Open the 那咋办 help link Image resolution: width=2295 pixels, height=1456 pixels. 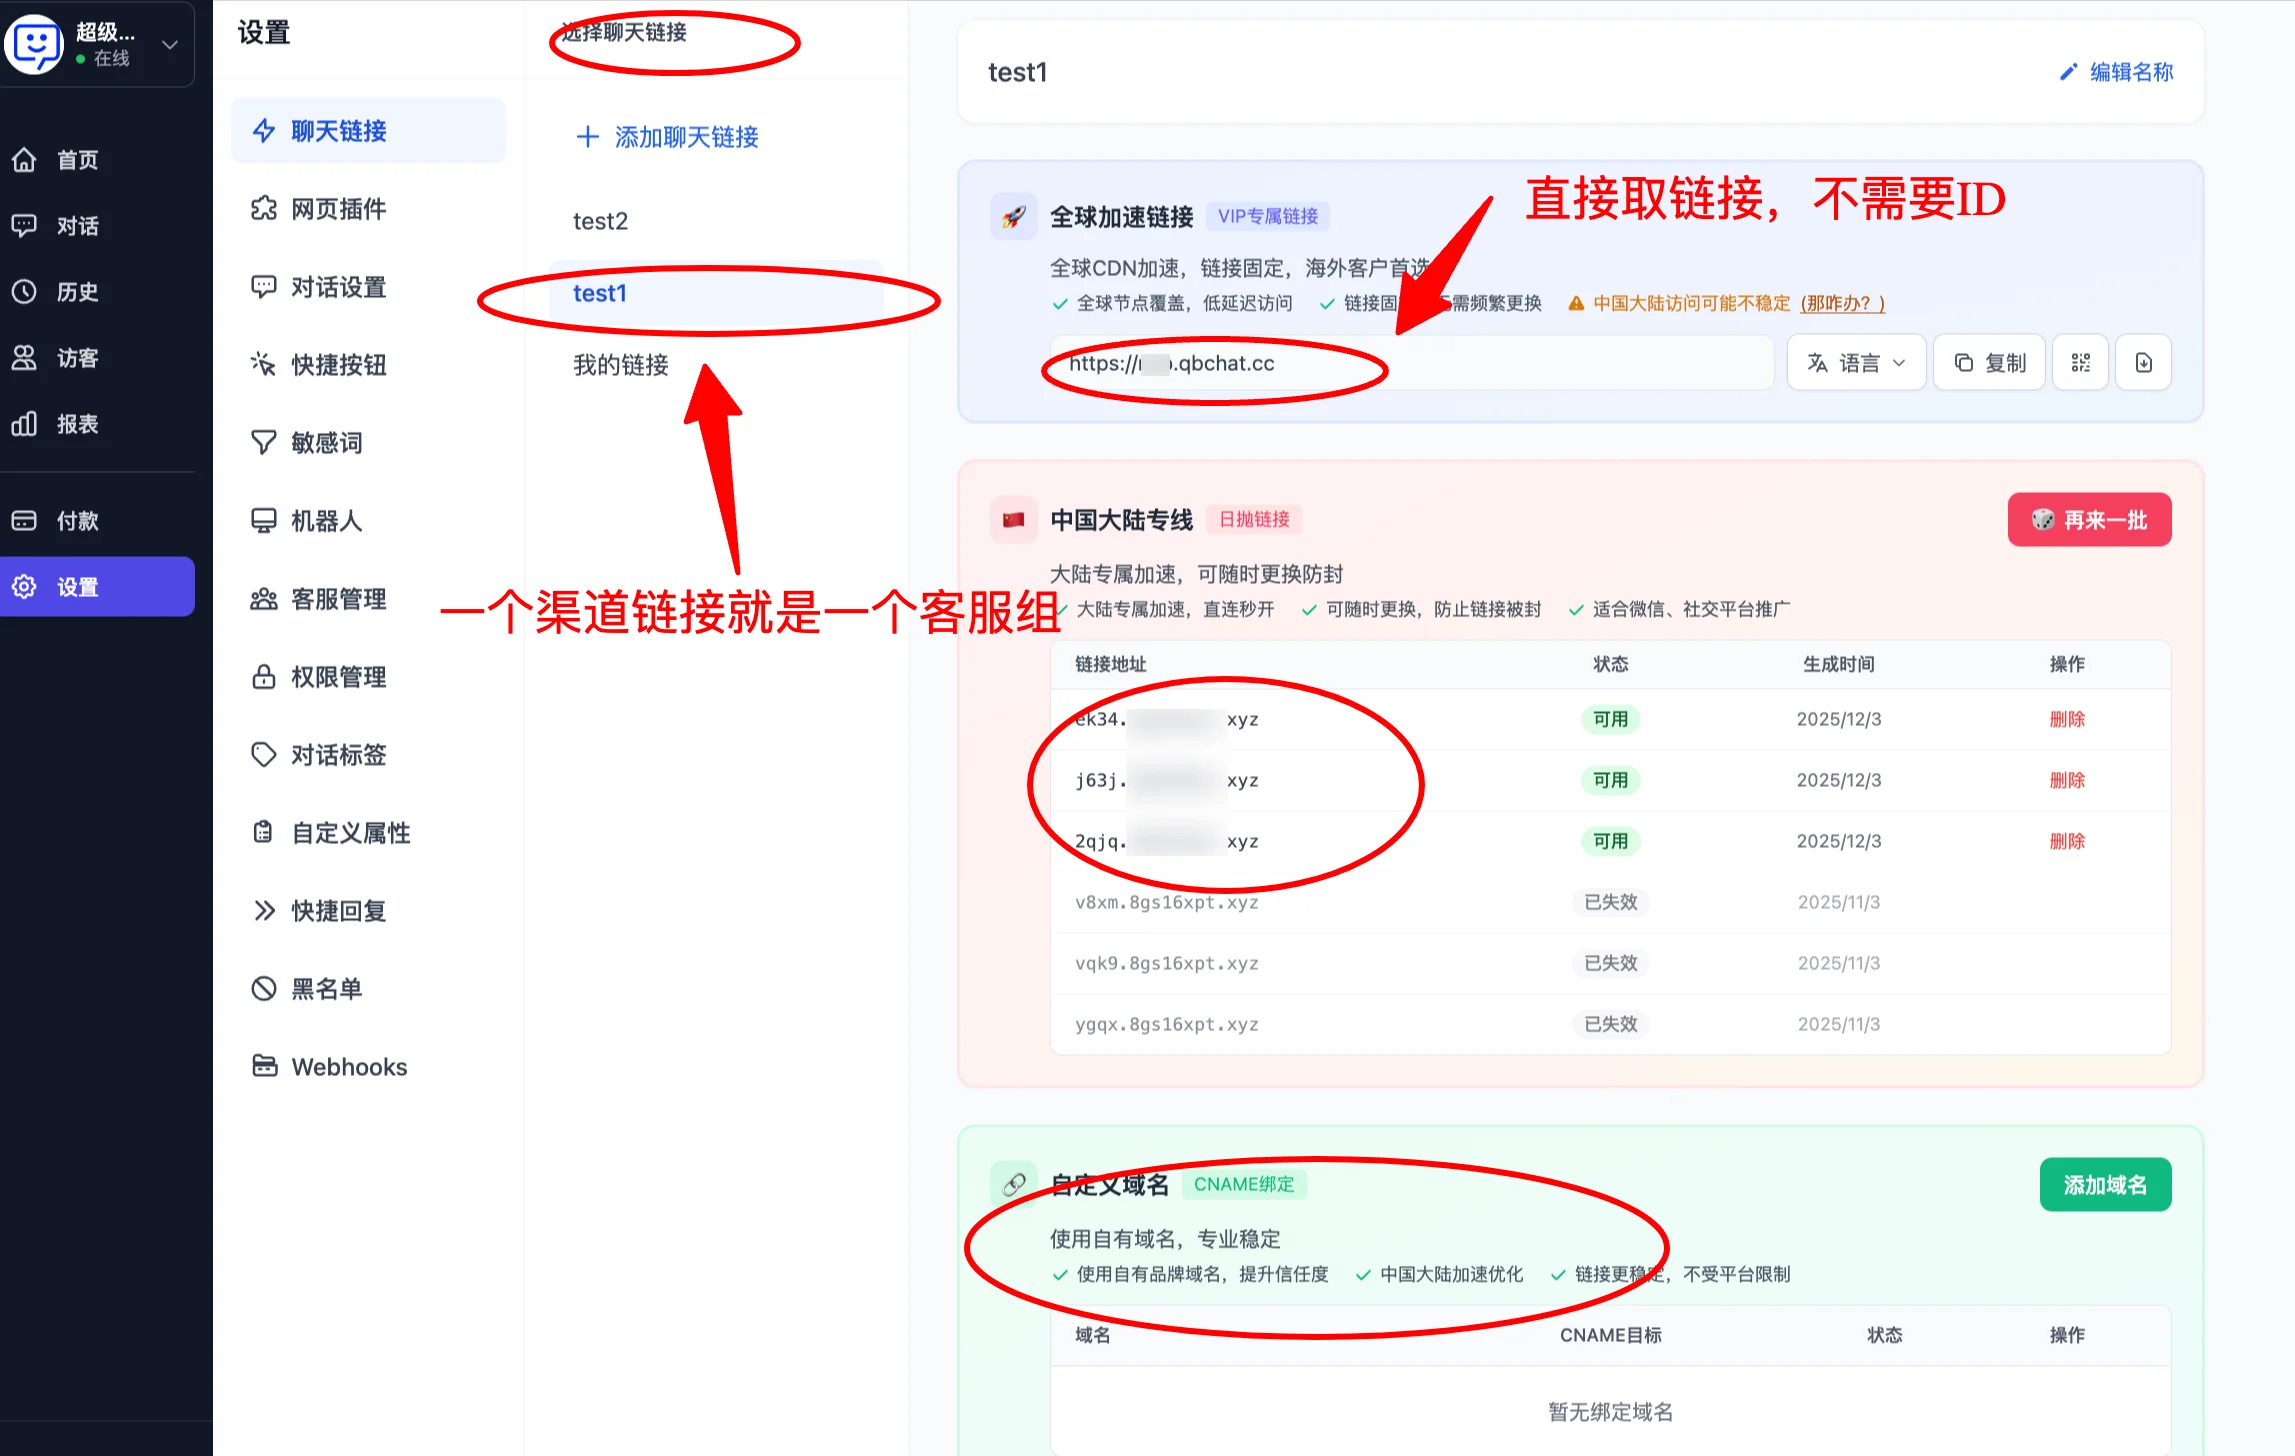point(1841,303)
